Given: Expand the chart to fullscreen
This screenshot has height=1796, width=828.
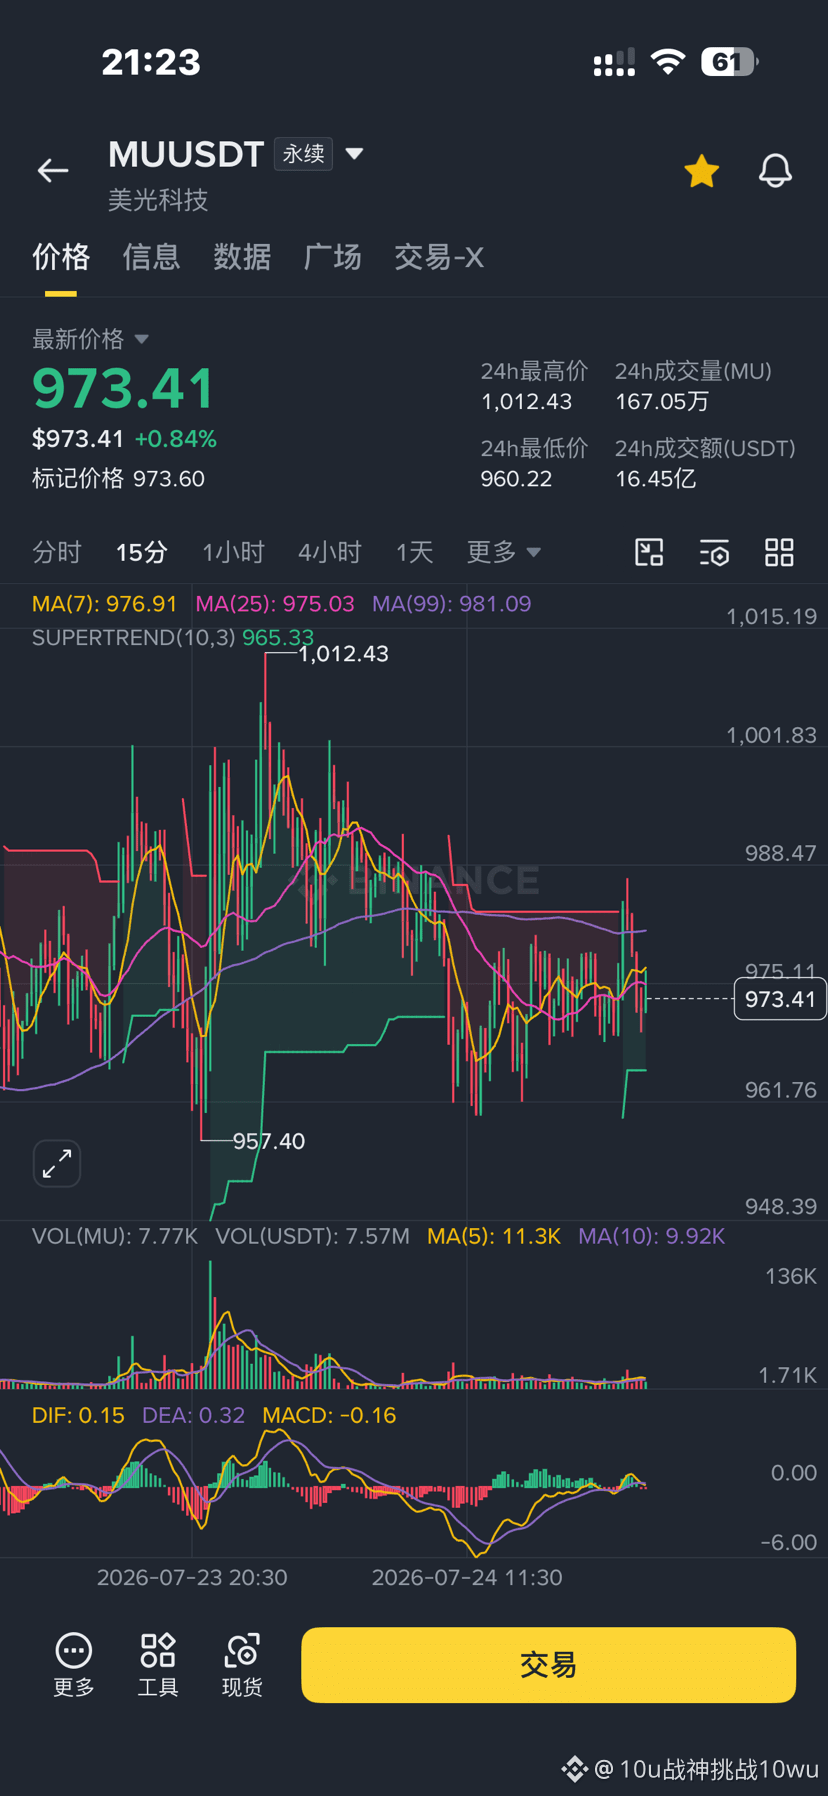Looking at the screenshot, I should 57,1163.
